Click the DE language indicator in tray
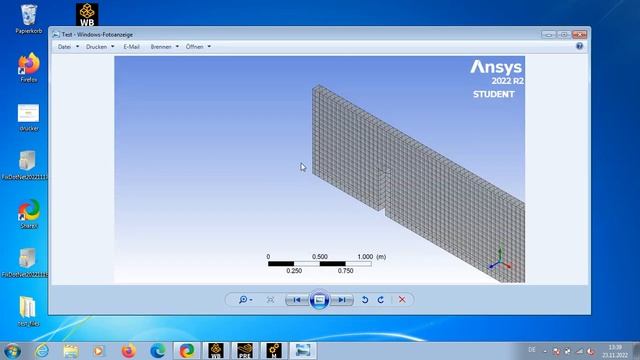This screenshot has height=360, width=640. [x=531, y=350]
